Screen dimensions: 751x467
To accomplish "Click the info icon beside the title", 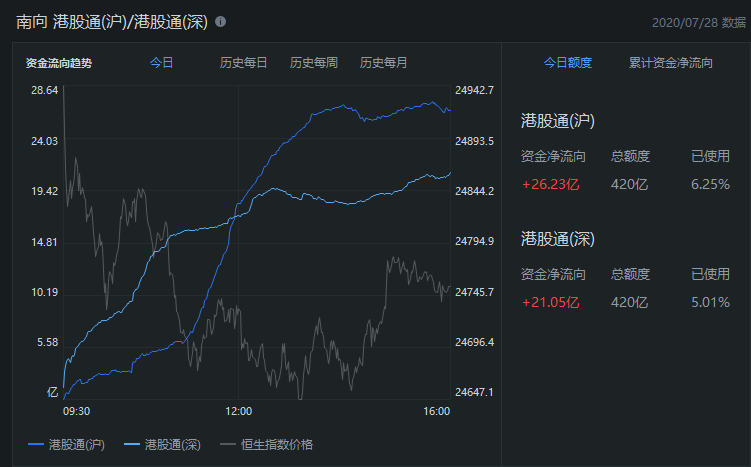I will [220, 22].
